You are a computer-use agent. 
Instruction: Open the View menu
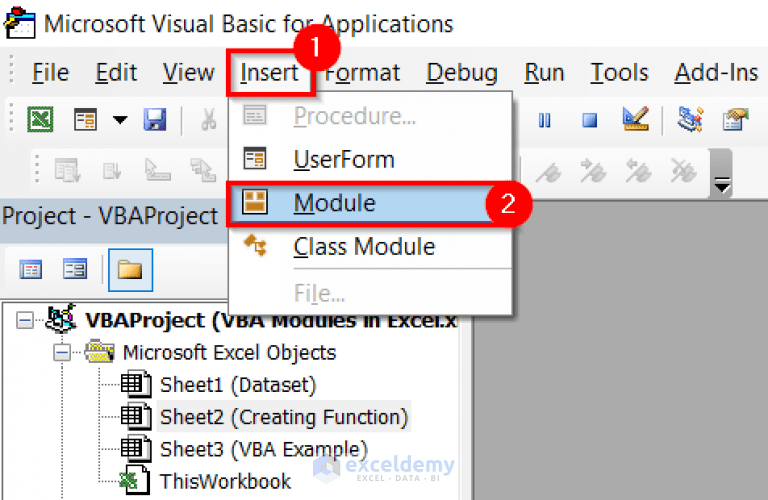pyautogui.click(x=188, y=73)
